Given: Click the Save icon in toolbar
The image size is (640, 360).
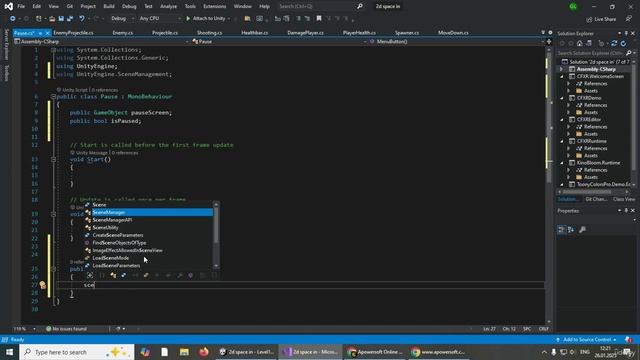Looking at the screenshot, I should coord(61,19).
